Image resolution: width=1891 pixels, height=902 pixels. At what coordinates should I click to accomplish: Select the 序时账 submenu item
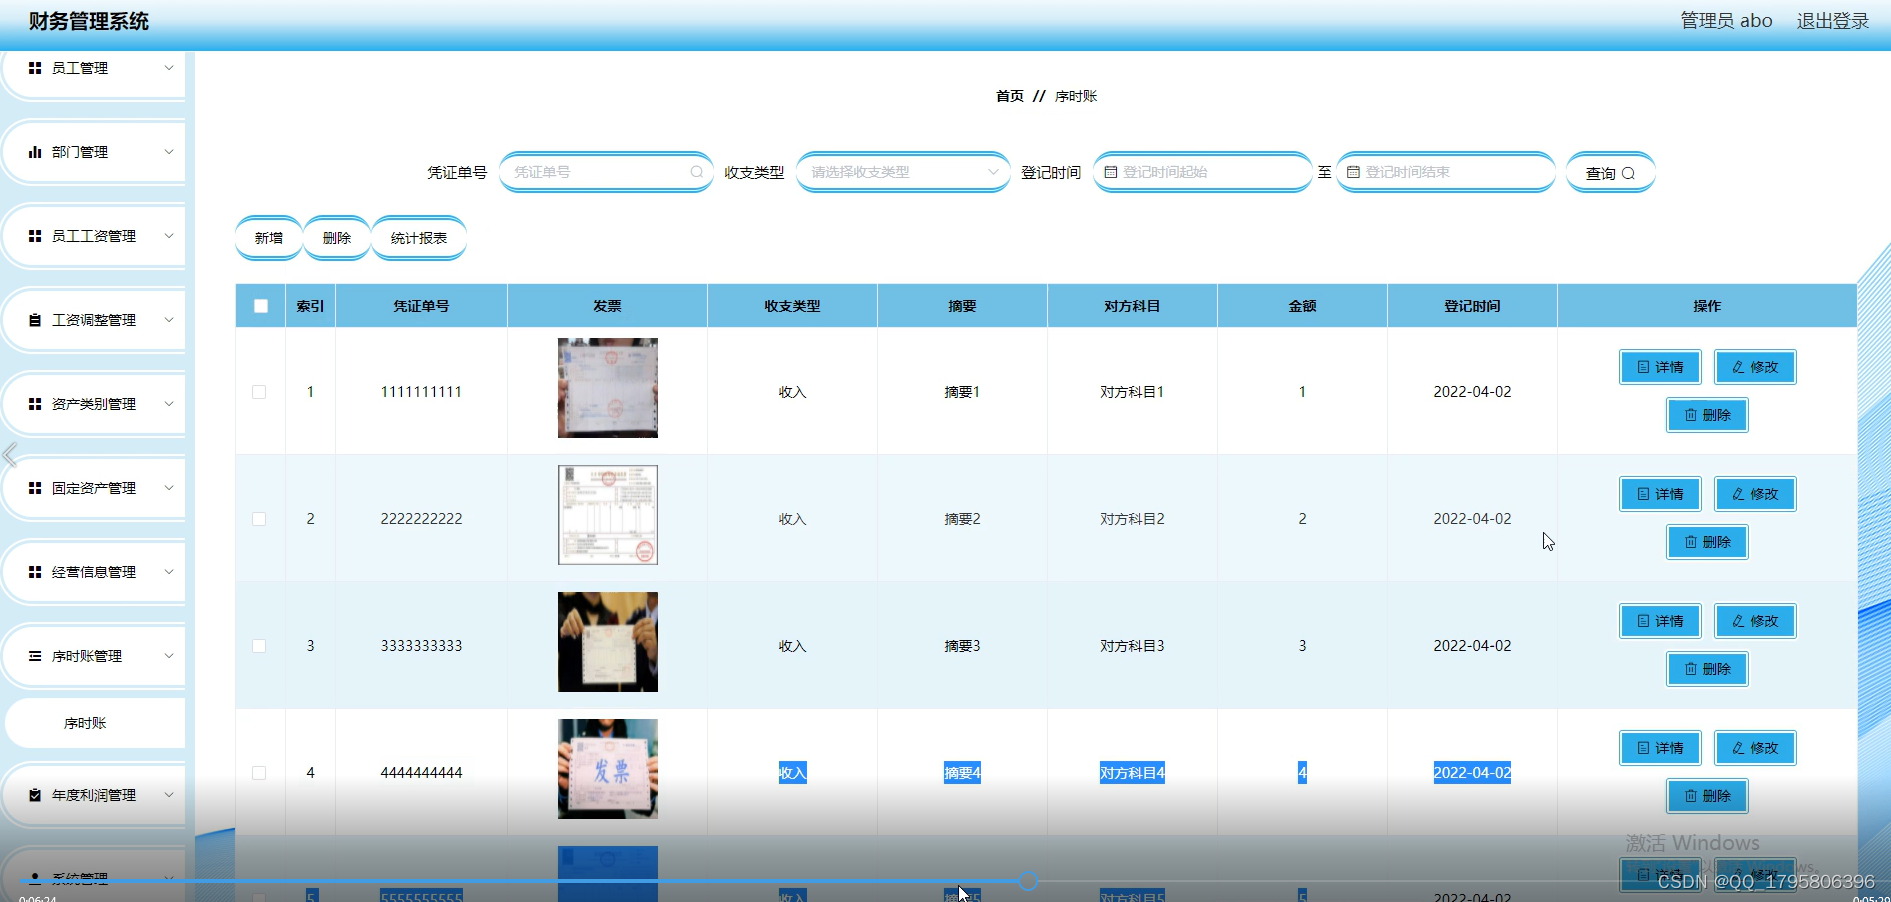coord(95,723)
